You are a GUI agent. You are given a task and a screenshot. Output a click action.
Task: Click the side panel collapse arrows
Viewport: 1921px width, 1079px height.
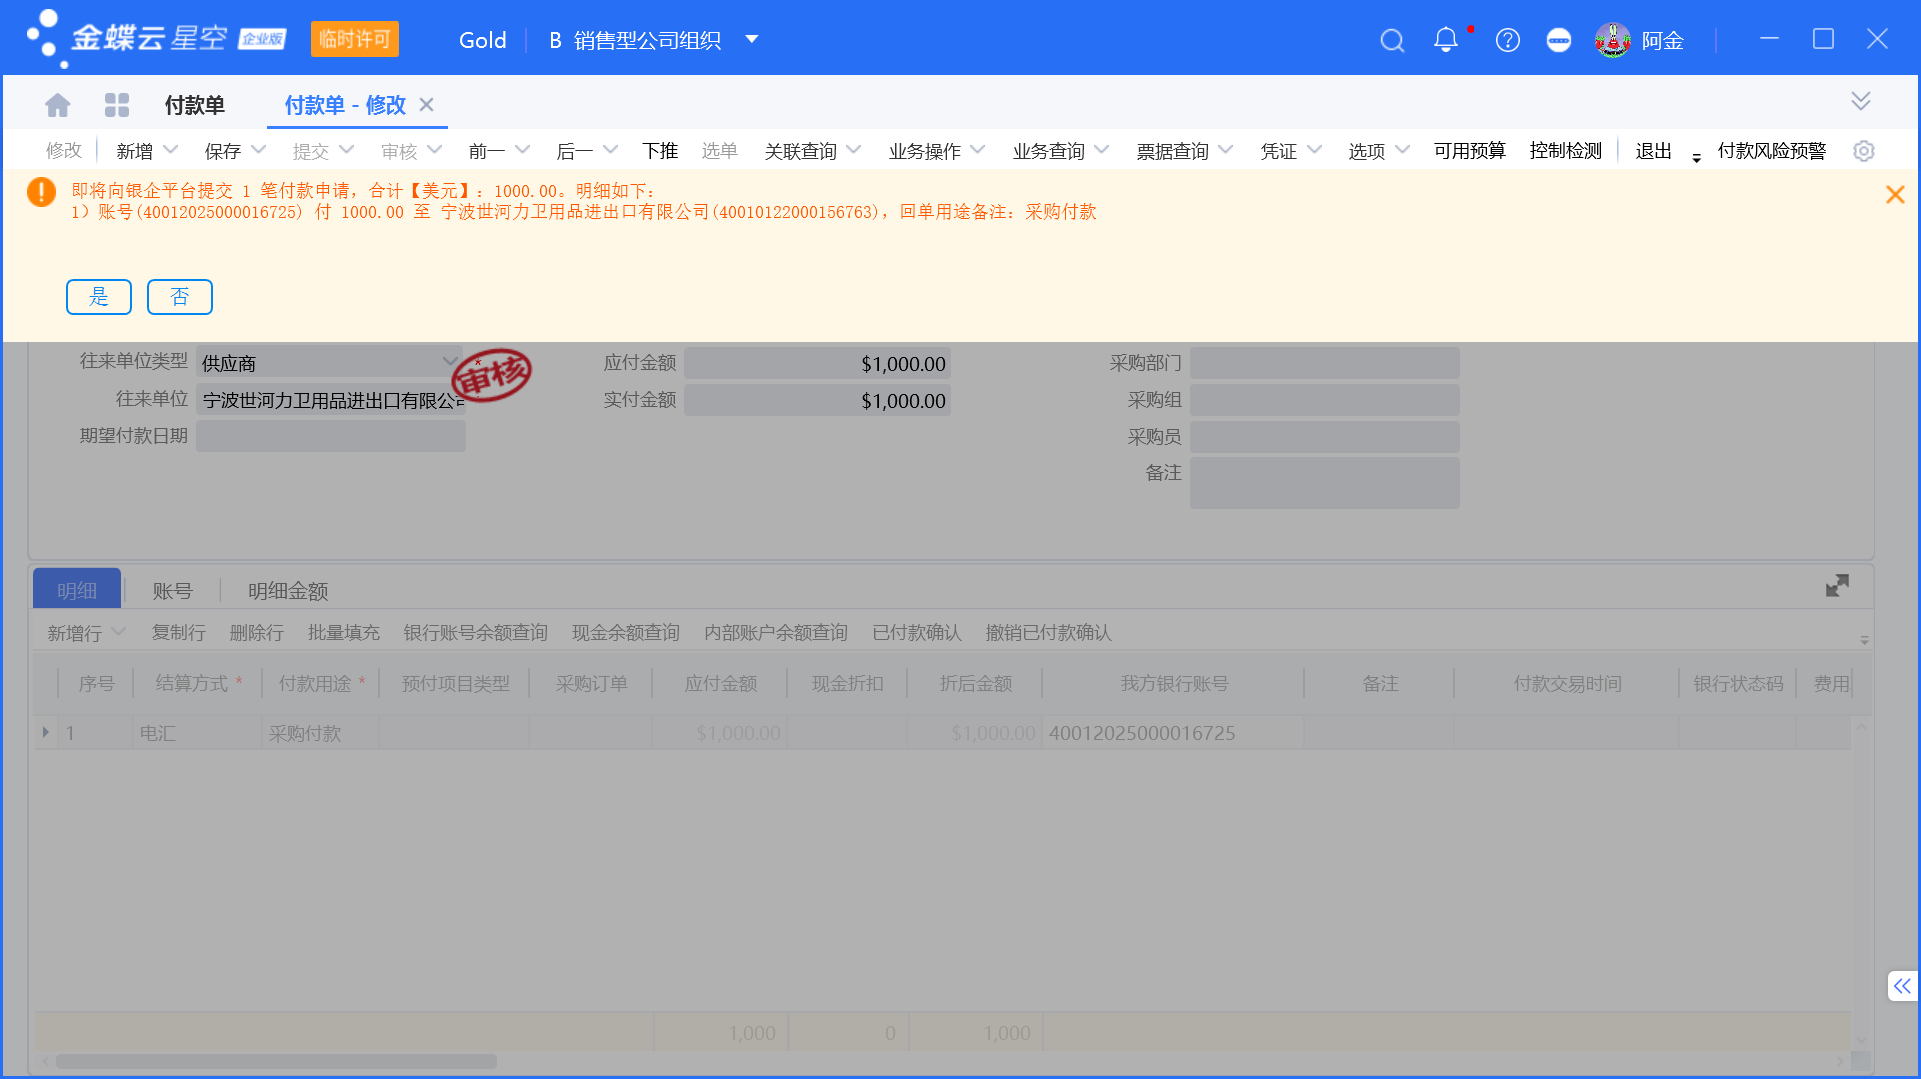(x=1902, y=986)
